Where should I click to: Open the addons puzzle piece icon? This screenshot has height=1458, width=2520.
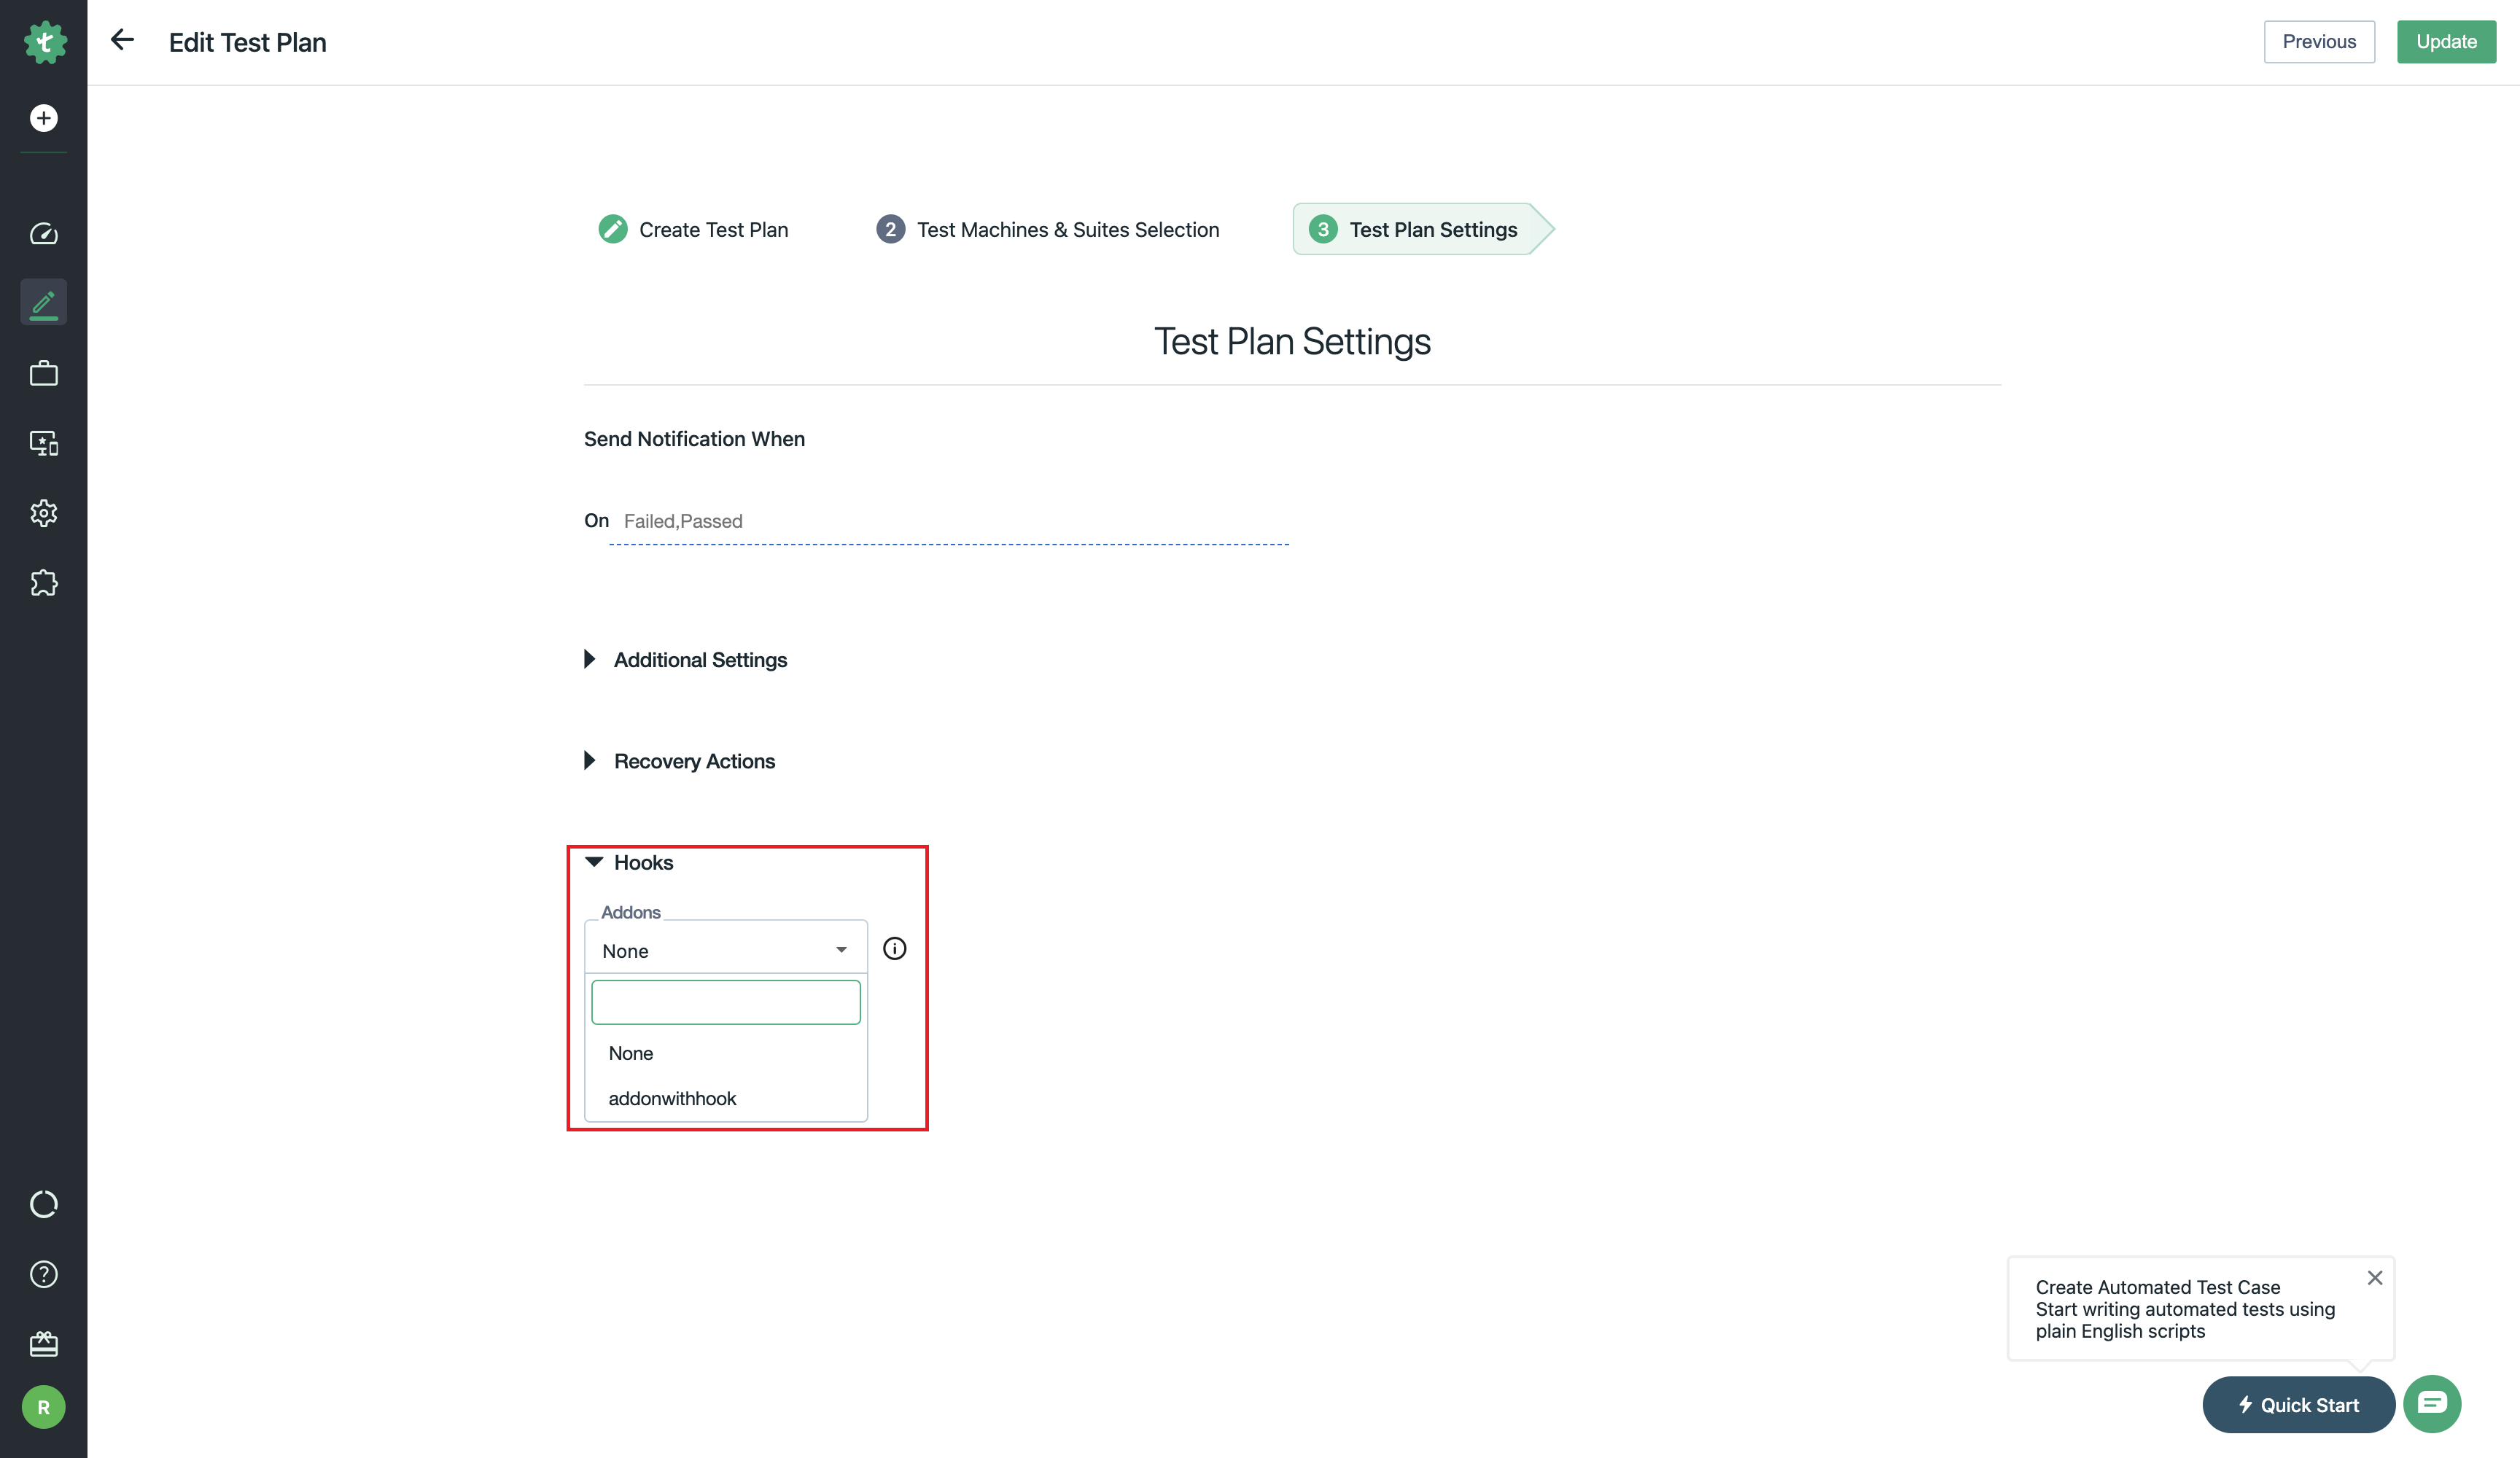43,583
